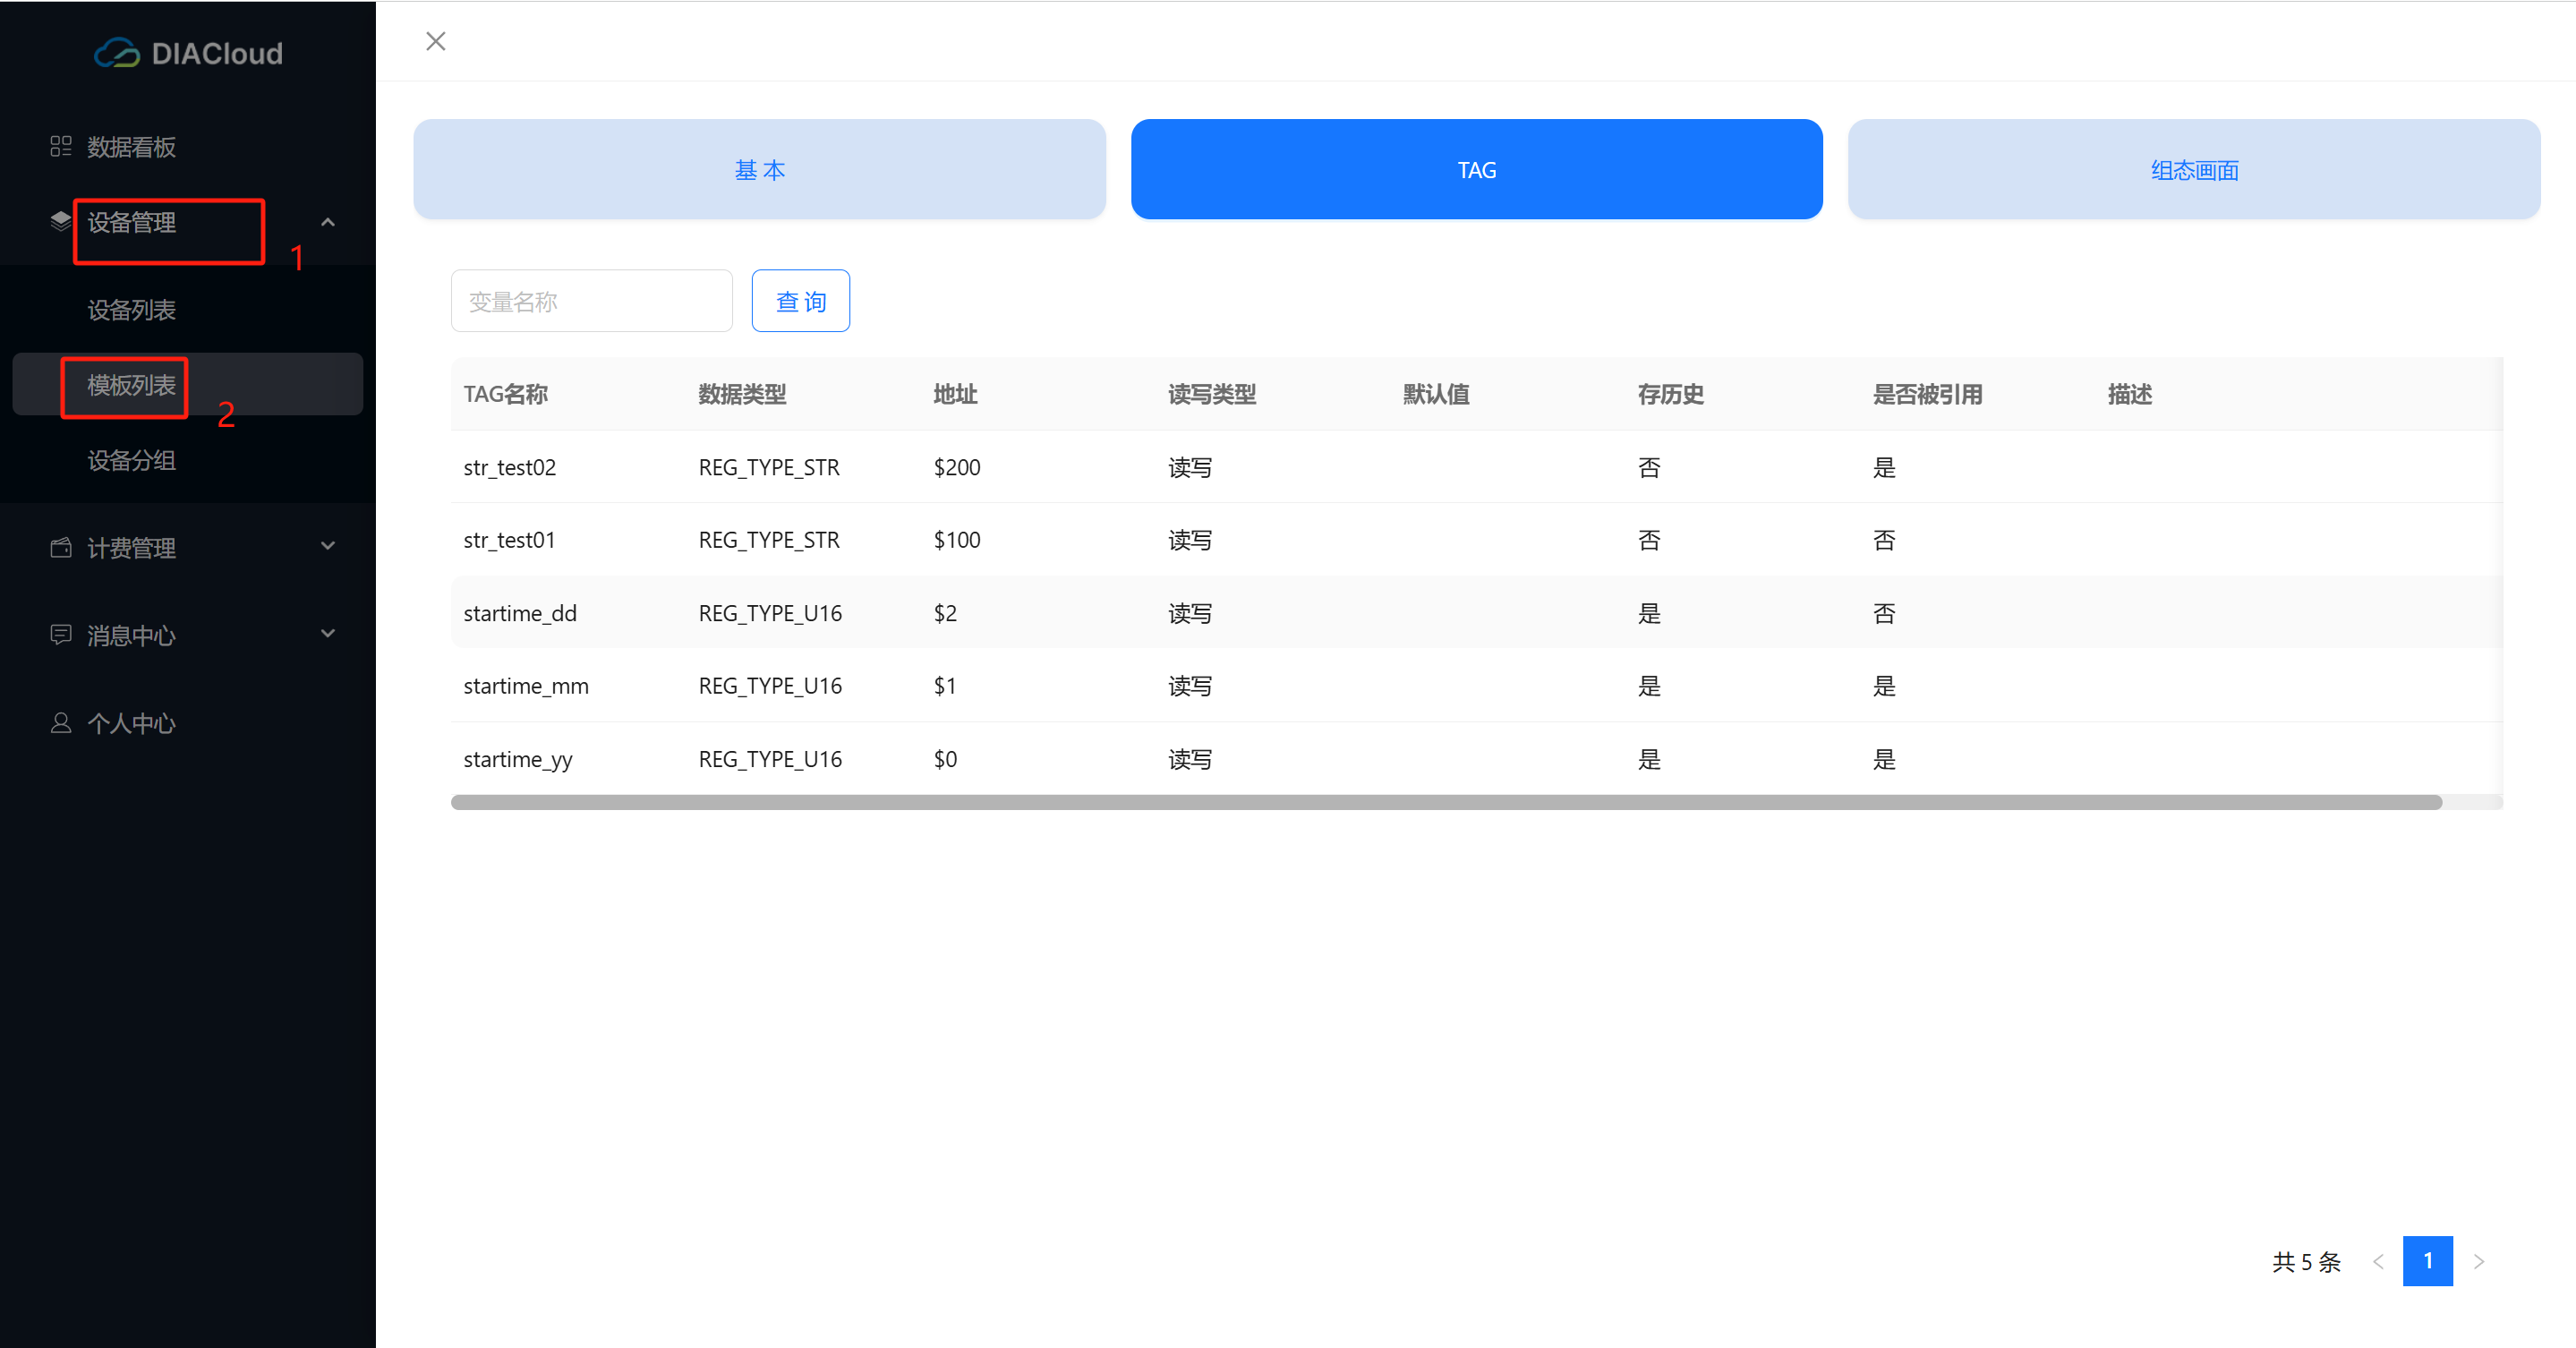
Task: Click the 变量名称 input field
Action: [591, 301]
